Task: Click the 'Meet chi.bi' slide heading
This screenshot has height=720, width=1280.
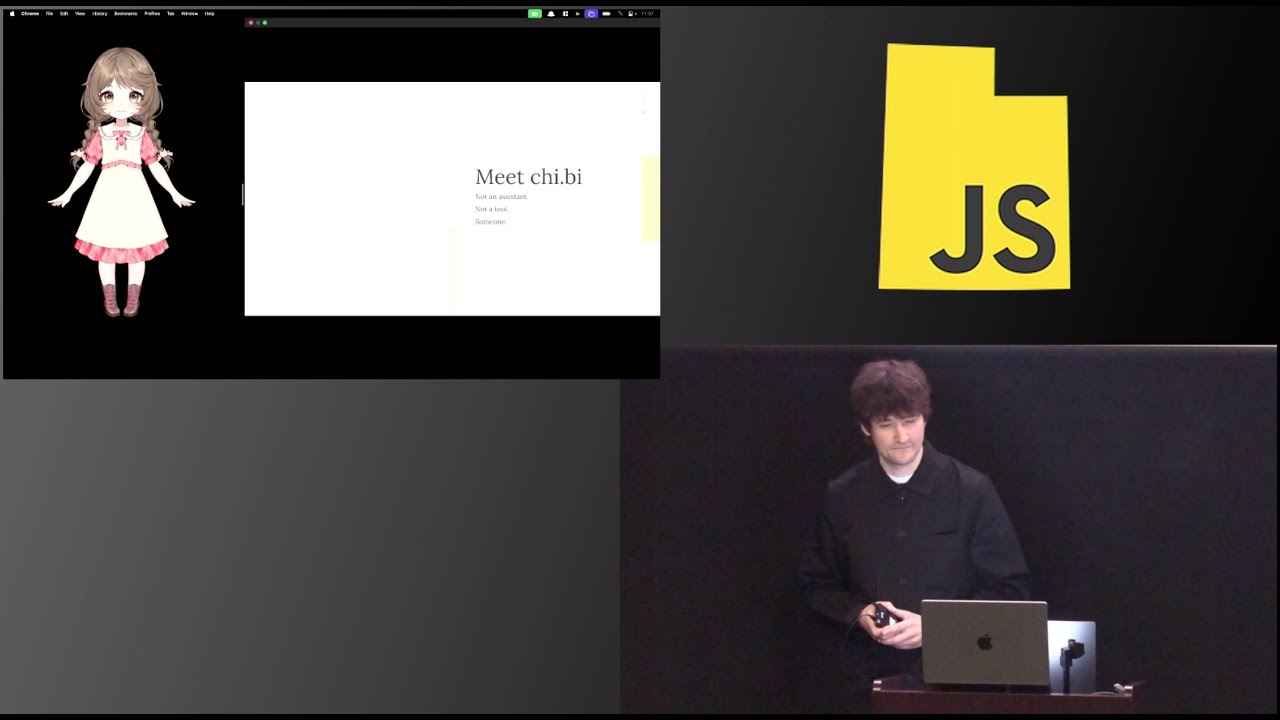Action: click(528, 177)
